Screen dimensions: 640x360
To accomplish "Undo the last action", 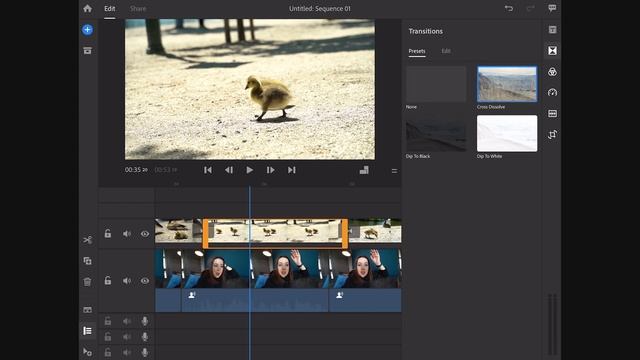I will (x=509, y=8).
